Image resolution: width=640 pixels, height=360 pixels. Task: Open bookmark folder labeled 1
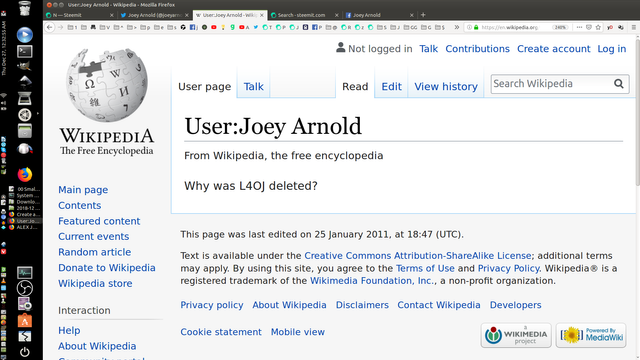click(x=72, y=27)
